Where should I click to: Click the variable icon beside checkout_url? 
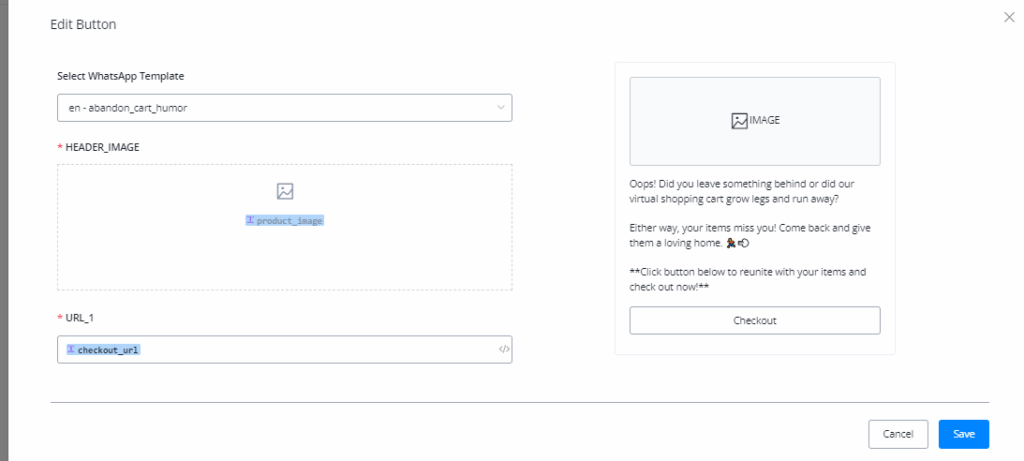pos(71,349)
